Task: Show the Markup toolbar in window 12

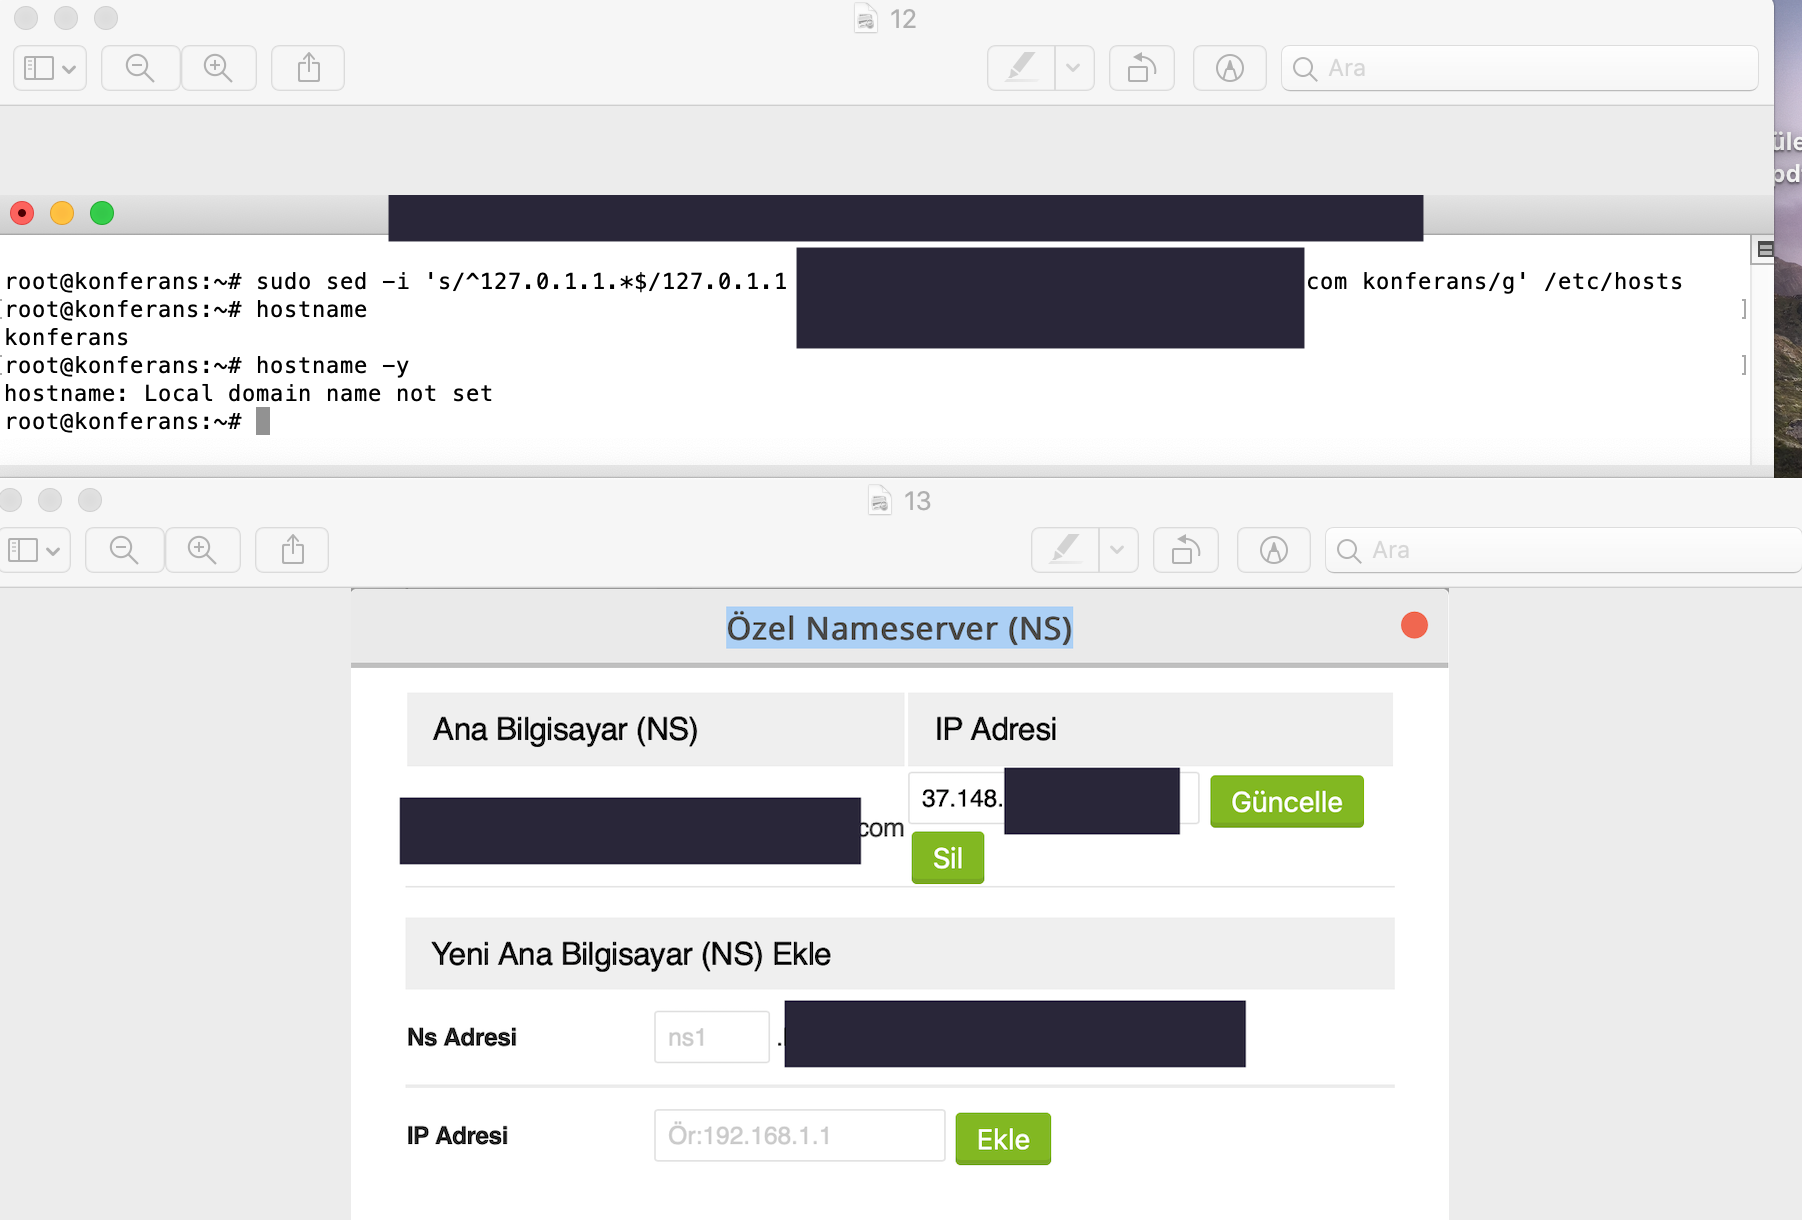Action: (x=1230, y=68)
